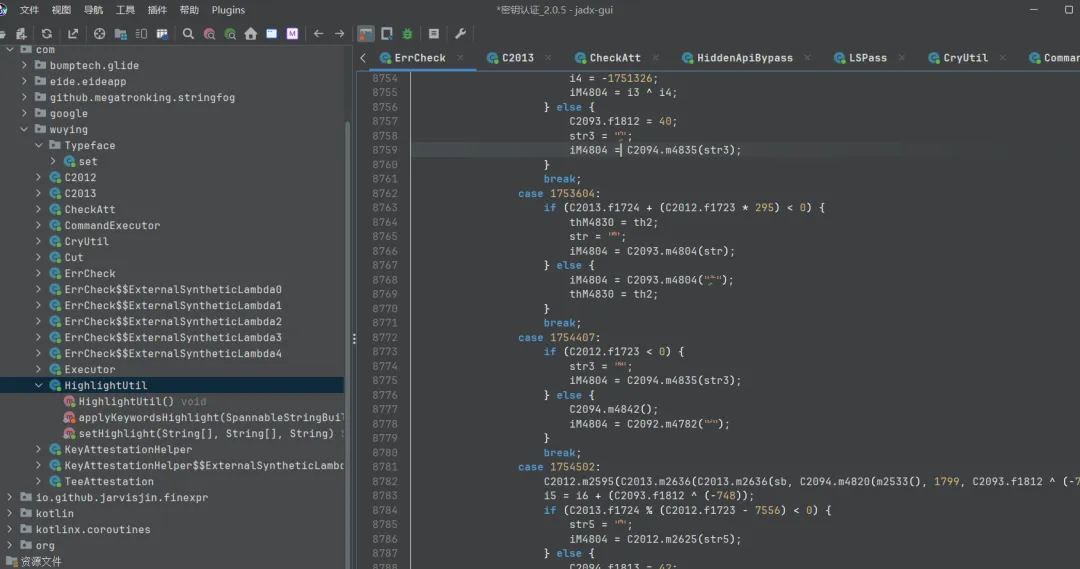Expand the kotlinx.coroutines package
Screen dimensions: 1080x569
tap(10, 530)
